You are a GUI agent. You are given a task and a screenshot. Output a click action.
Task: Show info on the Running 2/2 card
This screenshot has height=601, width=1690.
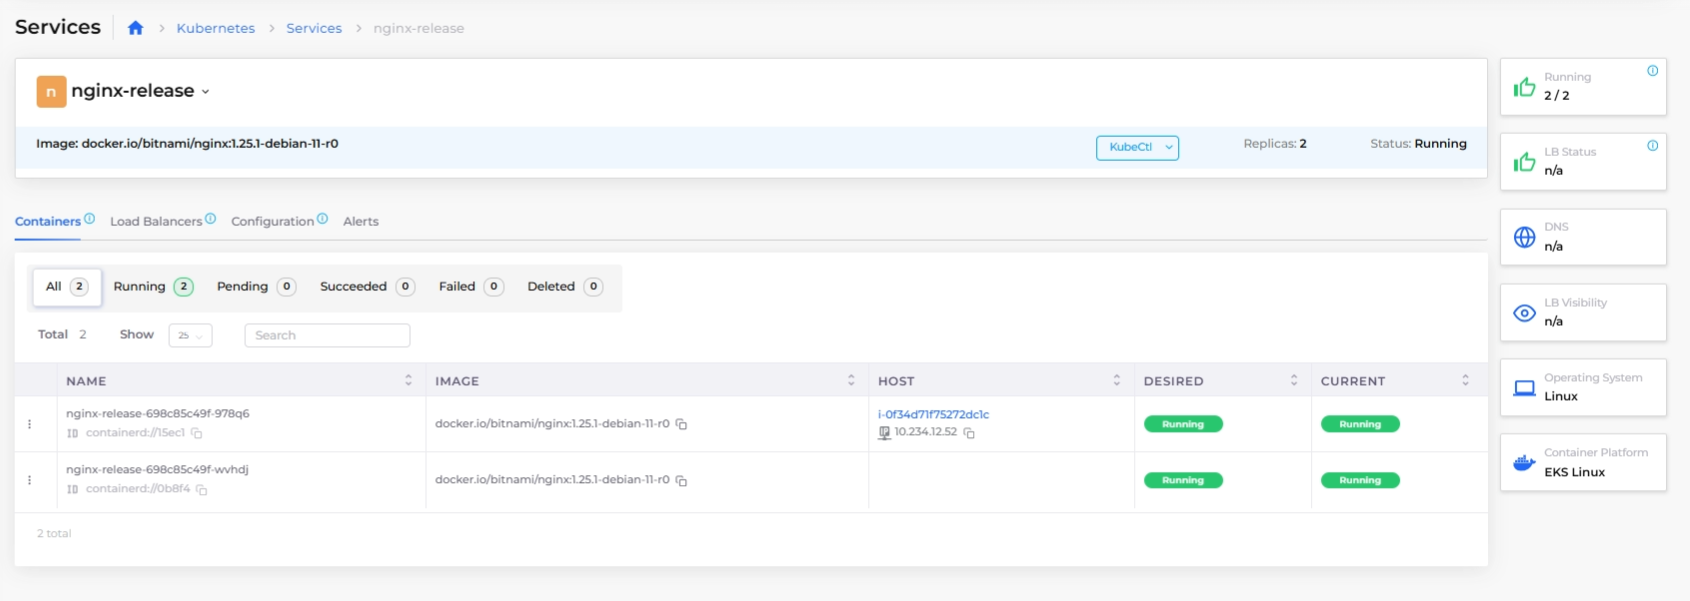coord(1653,71)
